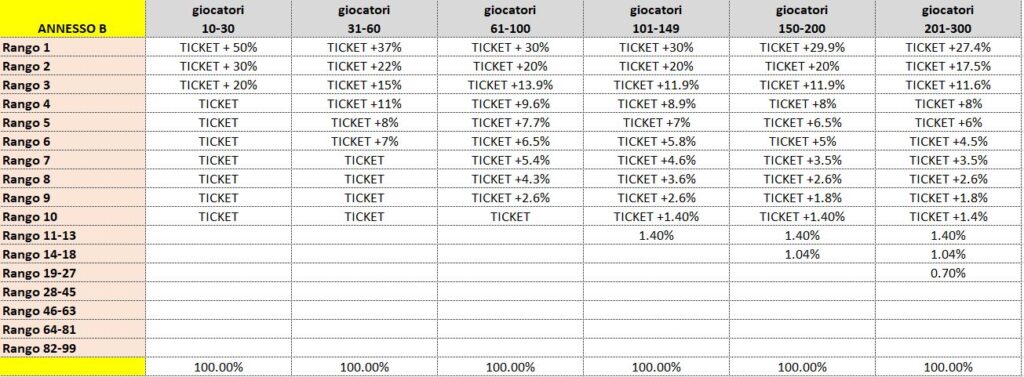Click the giocatori 150-200 column header
The width and height of the screenshot is (1024, 377).
[x=802, y=19]
